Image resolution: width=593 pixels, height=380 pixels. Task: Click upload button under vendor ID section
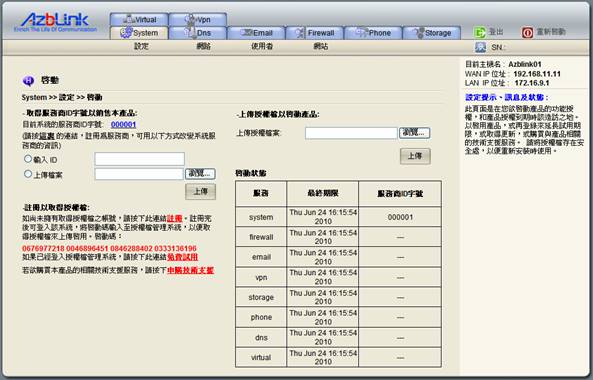(x=200, y=192)
